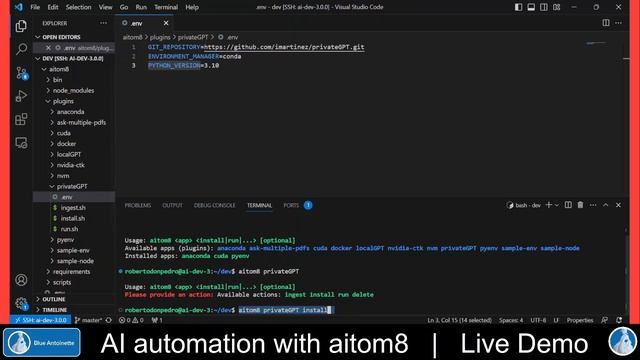Click the SSH: ai-dev-3.0.0 remote indicator
640x360 pixels.
(40, 320)
